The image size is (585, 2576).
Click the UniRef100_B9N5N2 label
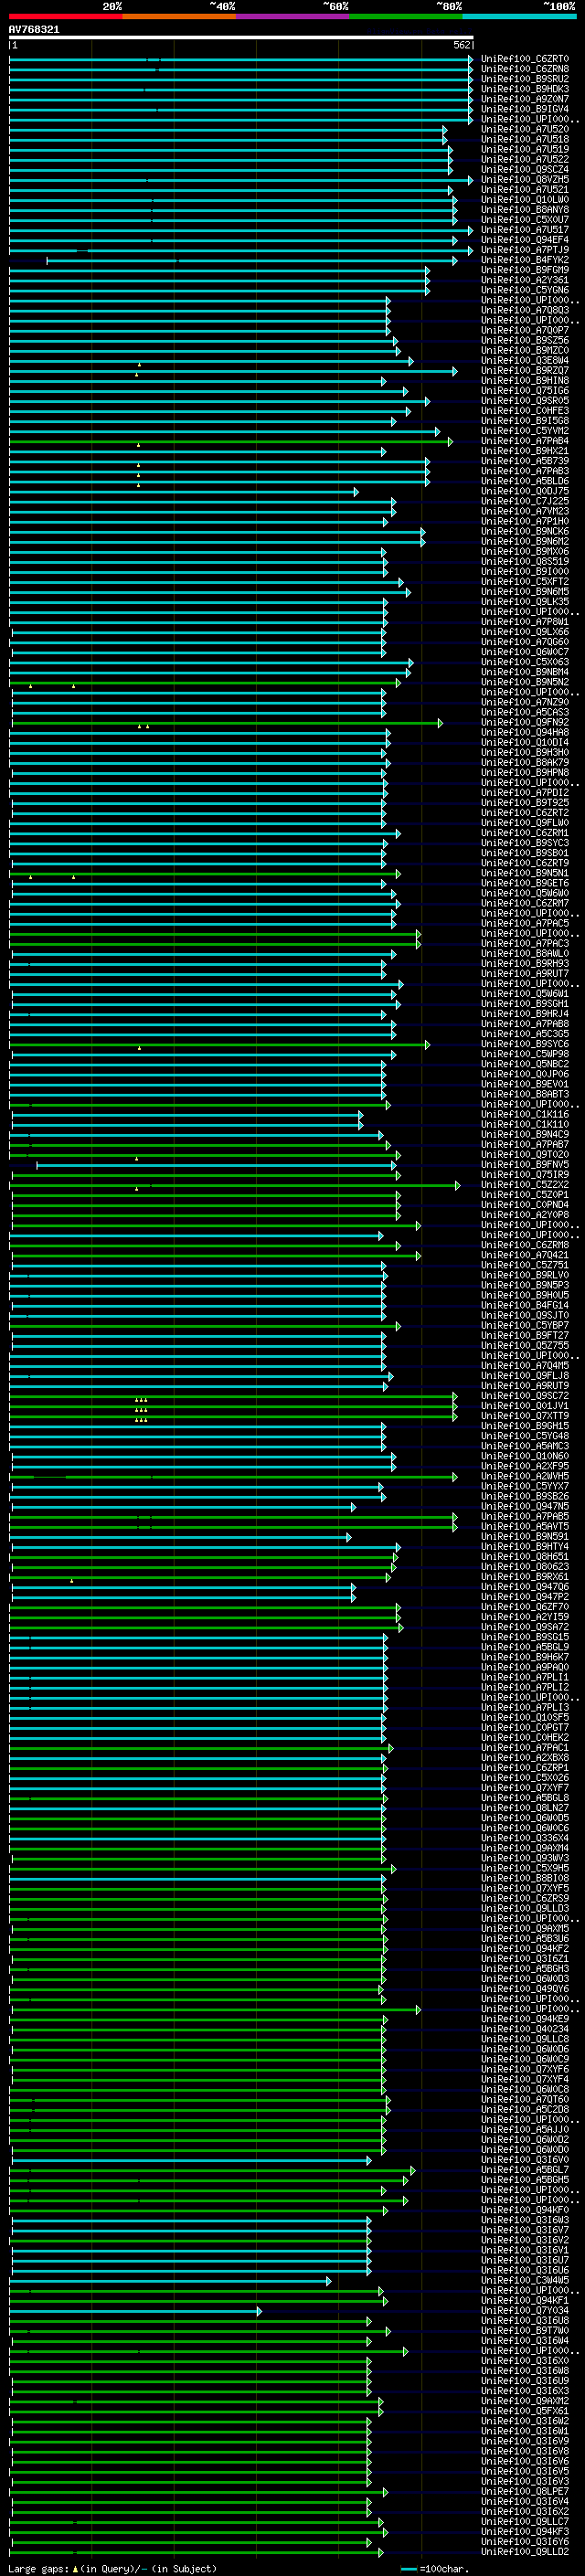(525, 682)
